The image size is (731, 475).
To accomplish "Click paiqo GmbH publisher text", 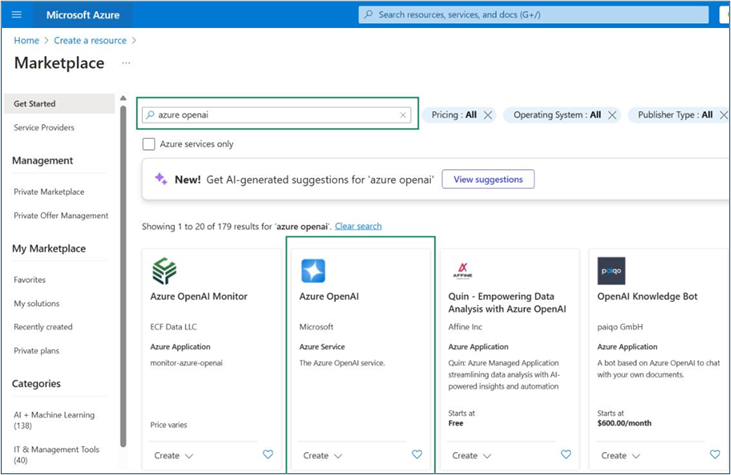I will point(620,327).
